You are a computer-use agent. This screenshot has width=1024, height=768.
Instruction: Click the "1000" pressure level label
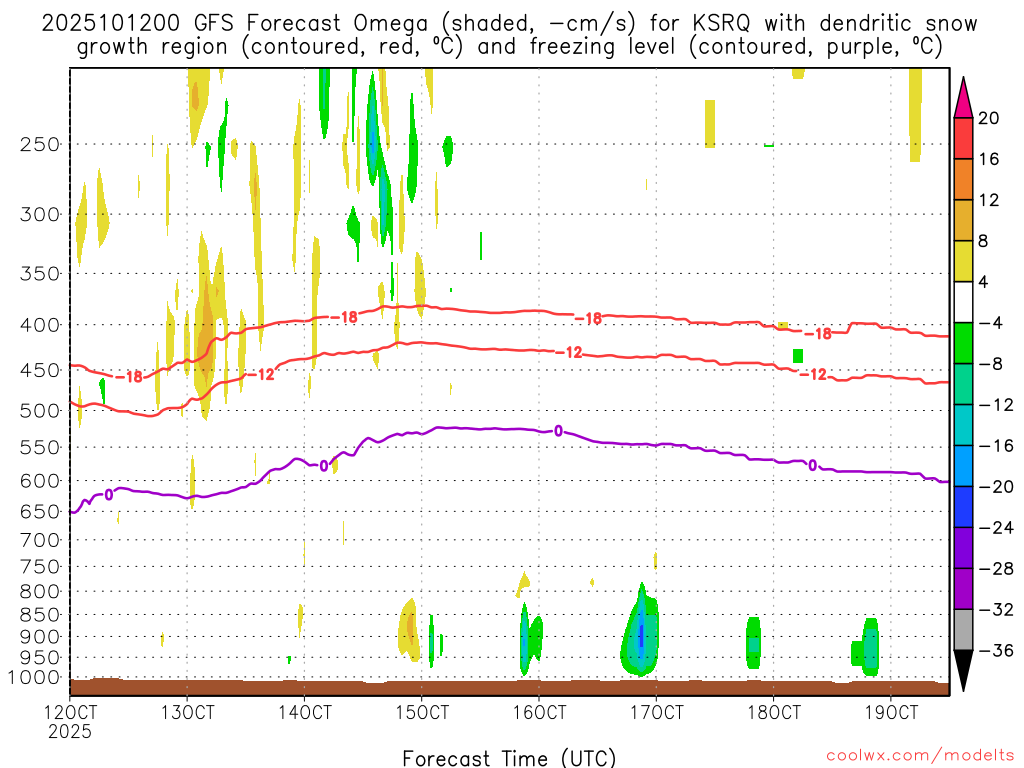[35, 678]
